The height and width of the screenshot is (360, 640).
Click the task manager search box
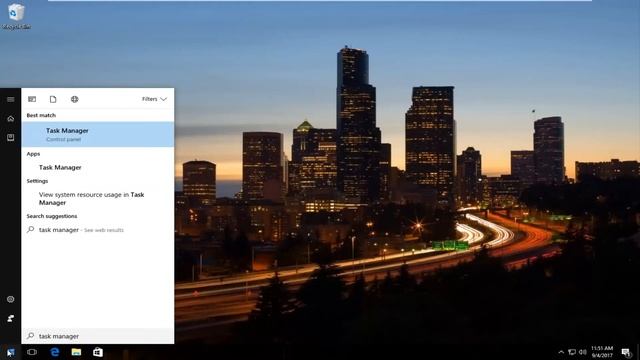tap(98, 336)
